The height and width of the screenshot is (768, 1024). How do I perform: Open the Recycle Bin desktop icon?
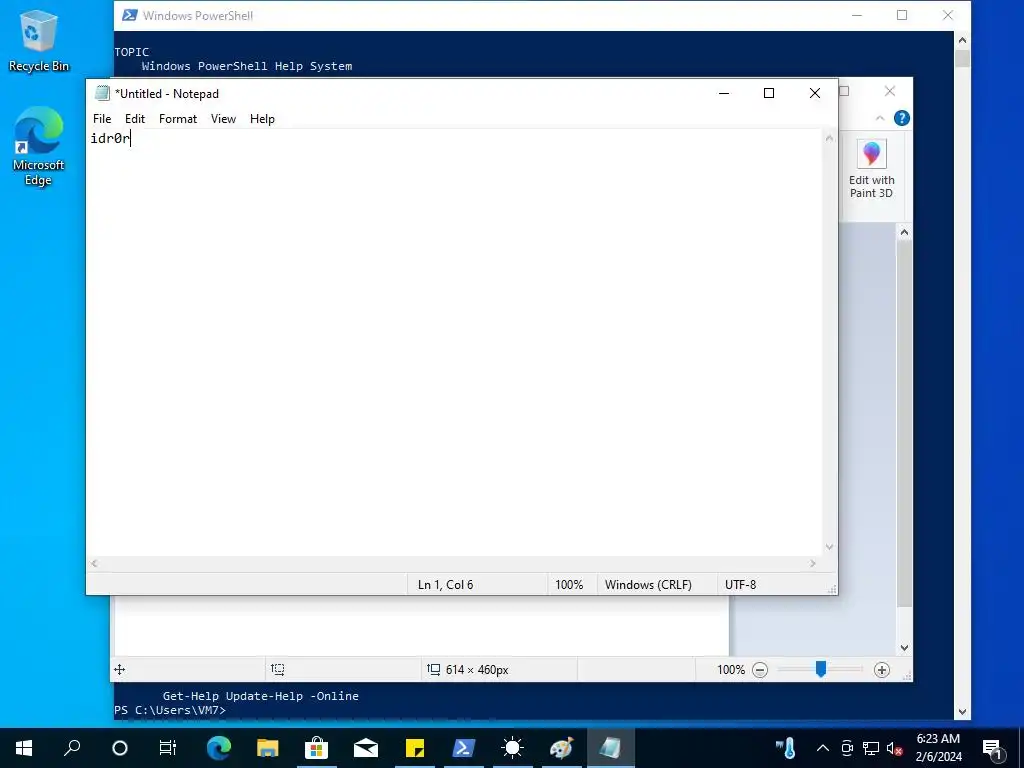[39, 40]
